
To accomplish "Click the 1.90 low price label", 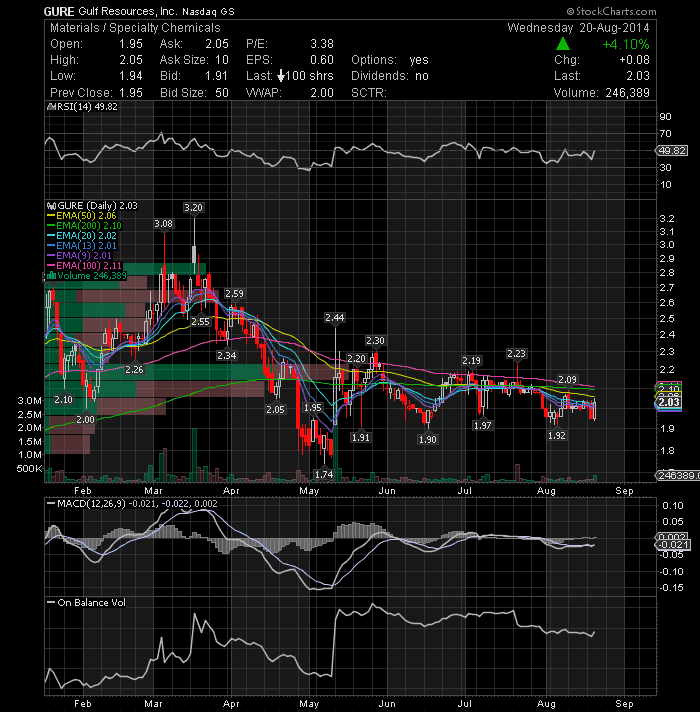I will click(x=428, y=440).
